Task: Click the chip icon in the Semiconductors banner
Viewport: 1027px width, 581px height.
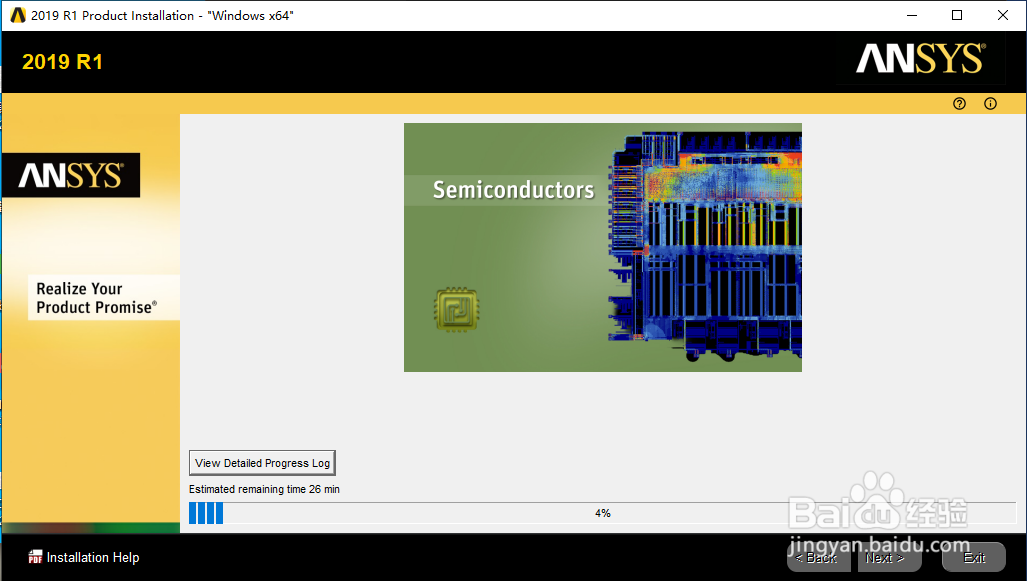Action: tap(457, 309)
